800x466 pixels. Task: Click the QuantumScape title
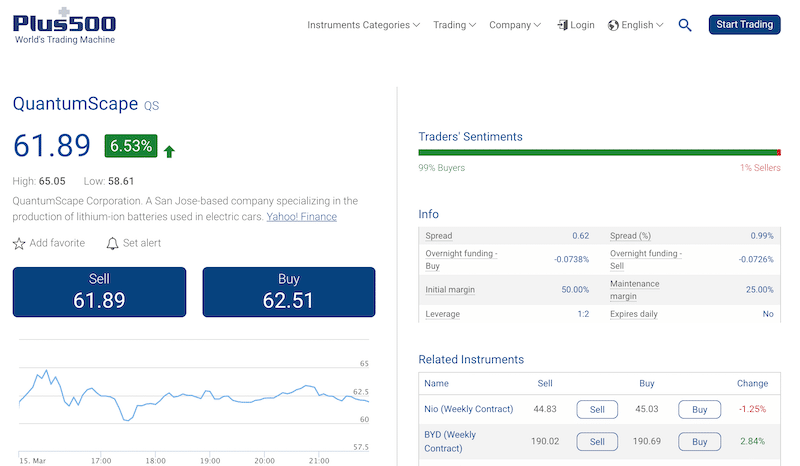(x=76, y=104)
